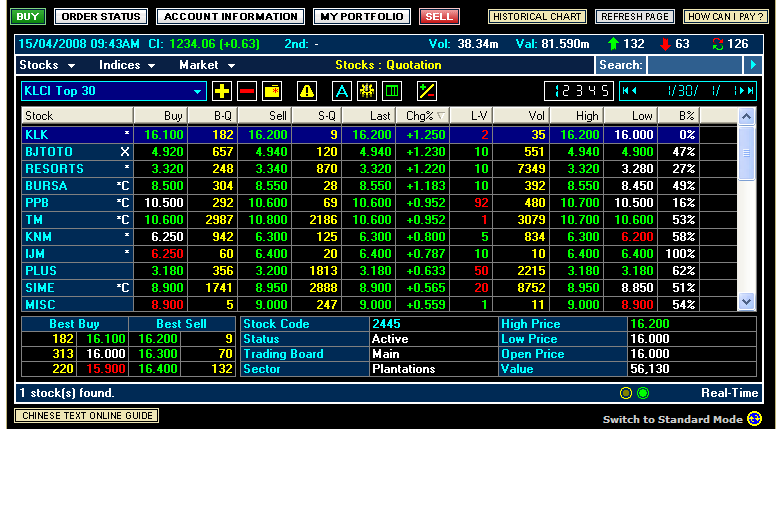Toggle the green real-time status indicator
This screenshot has height=511, width=781.
(x=643, y=393)
